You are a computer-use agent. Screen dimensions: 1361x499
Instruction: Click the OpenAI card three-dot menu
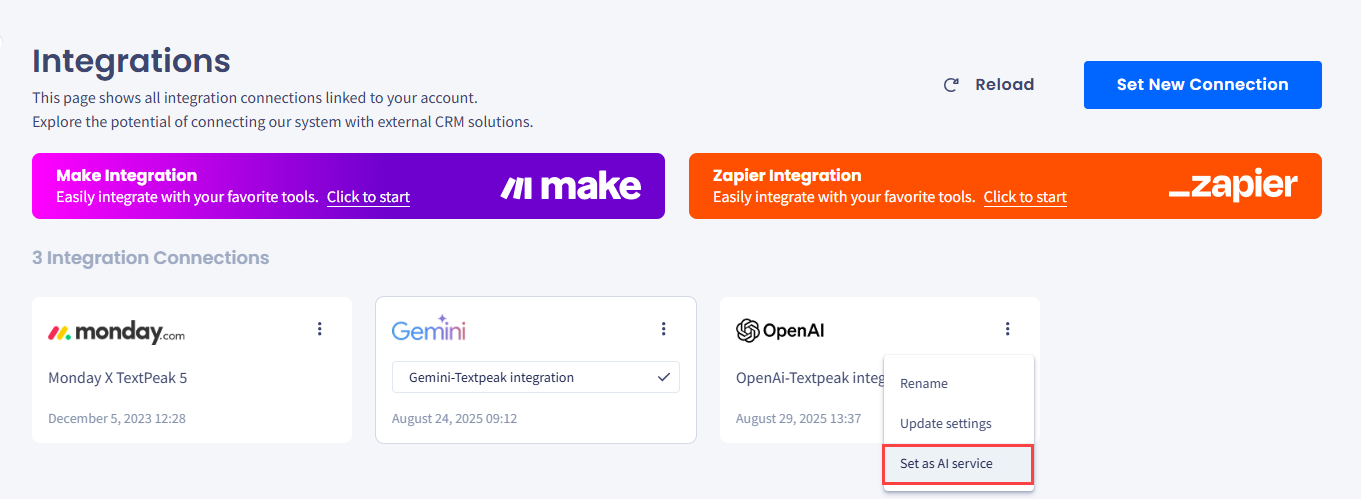tap(1008, 328)
